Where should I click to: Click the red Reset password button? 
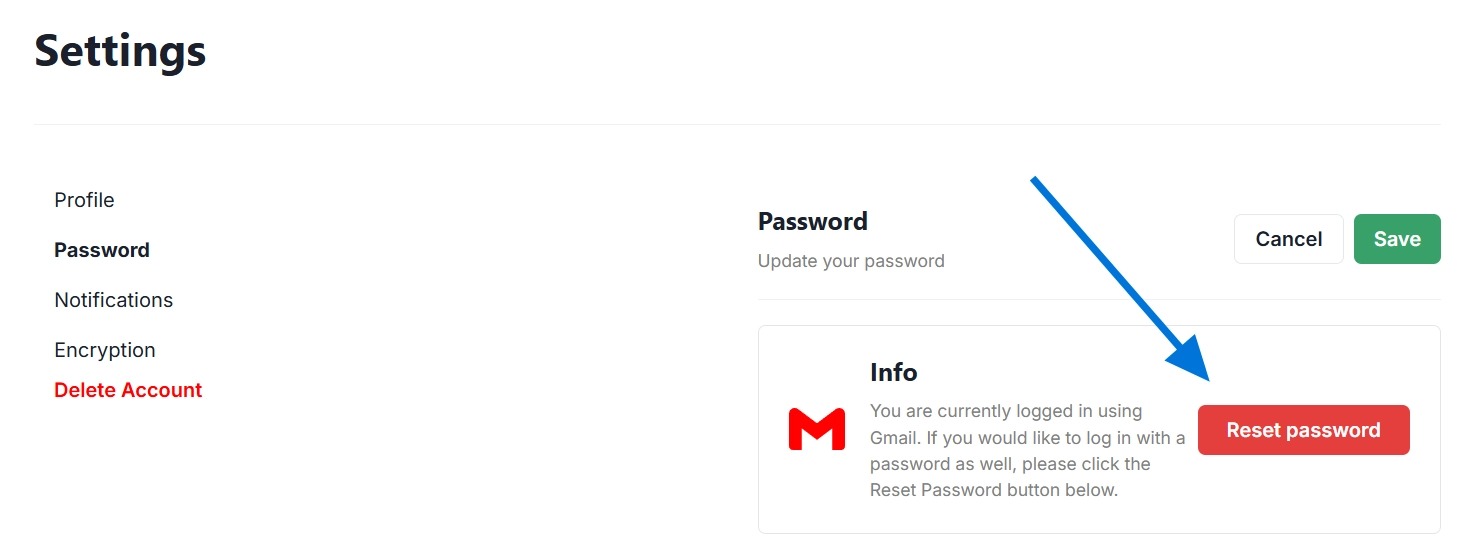[x=1303, y=430]
